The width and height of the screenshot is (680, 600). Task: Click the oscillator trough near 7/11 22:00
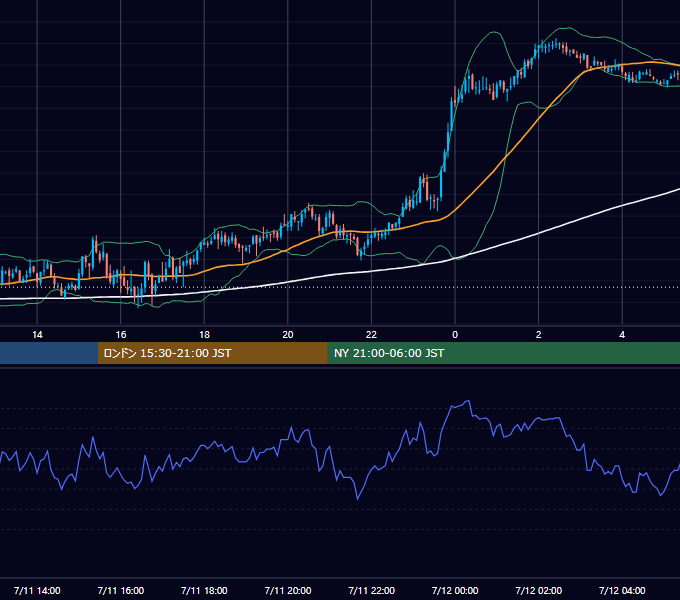click(x=358, y=499)
